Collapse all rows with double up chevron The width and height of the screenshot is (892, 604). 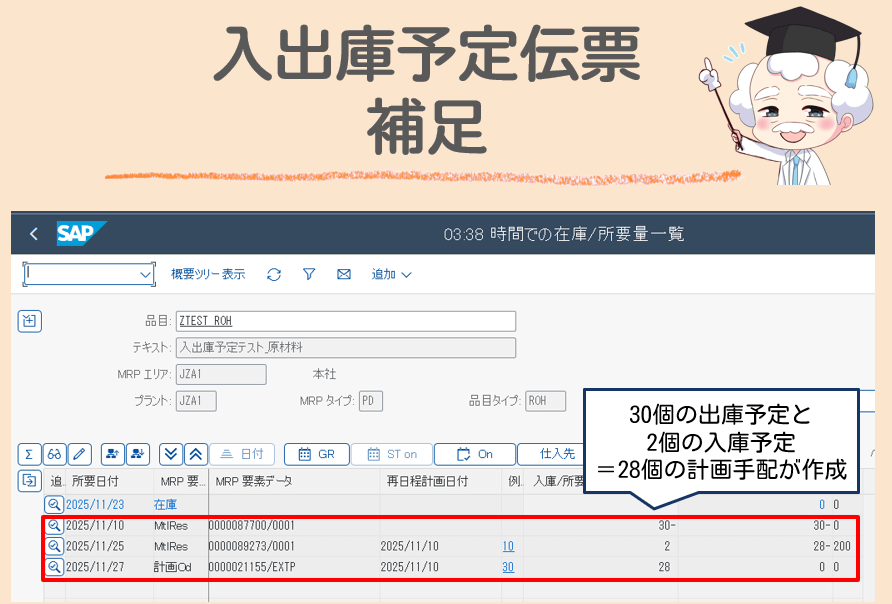(x=196, y=454)
